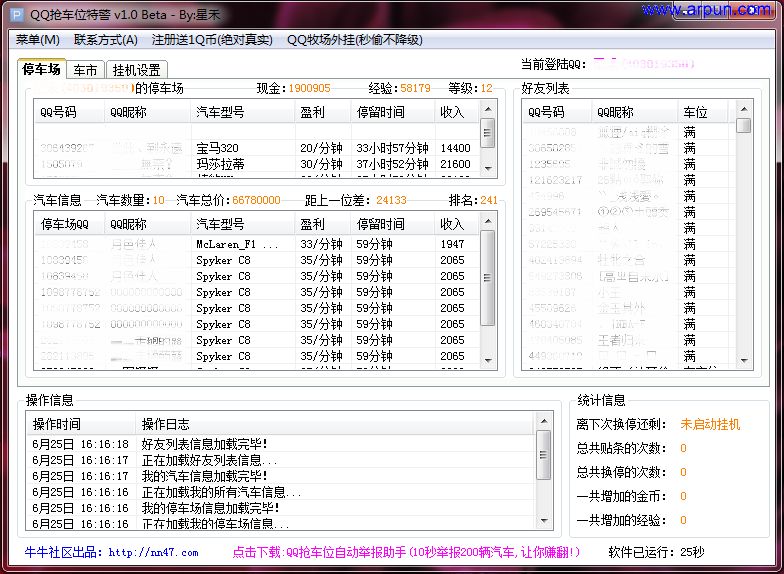Click the 好友列表 scrollbar thumb
Screen dimensions: 784x574
point(744,125)
